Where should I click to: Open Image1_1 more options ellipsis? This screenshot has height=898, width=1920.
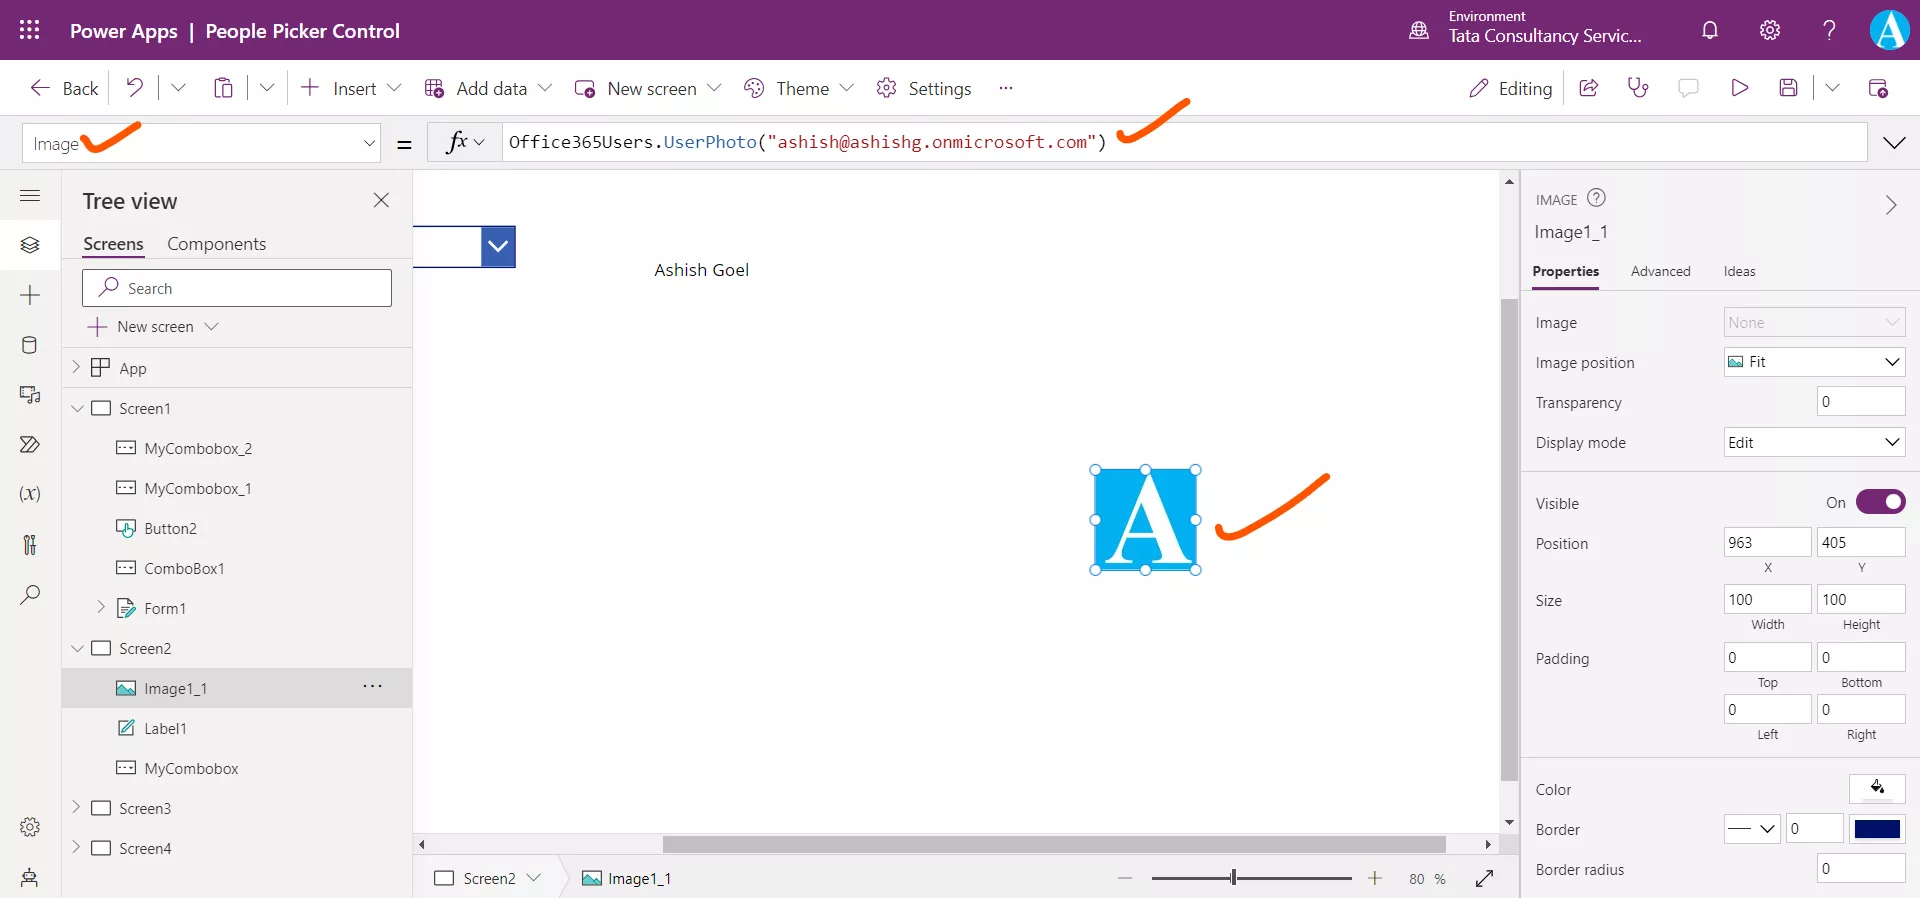point(373,686)
